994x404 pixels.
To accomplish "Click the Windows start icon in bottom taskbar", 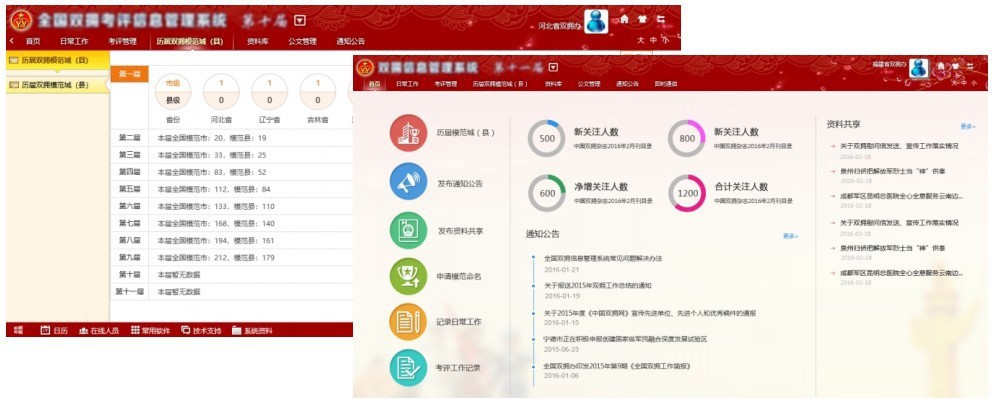I will click(18, 330).
